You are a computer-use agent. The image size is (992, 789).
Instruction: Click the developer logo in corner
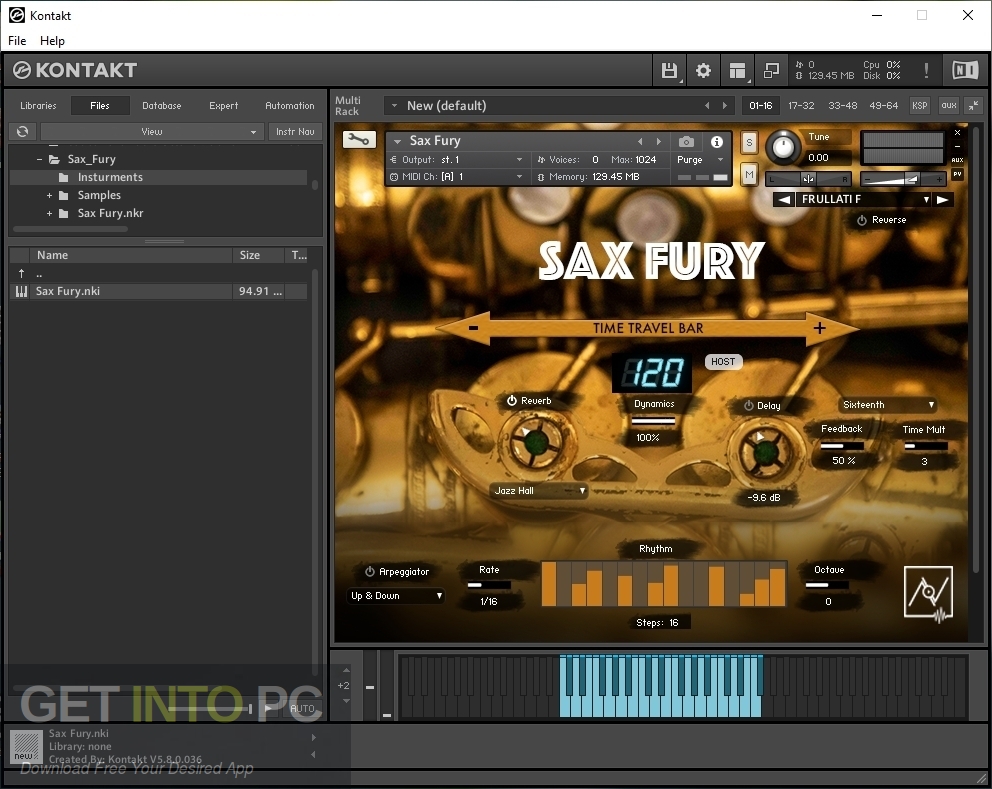click(x=928, y=593)
